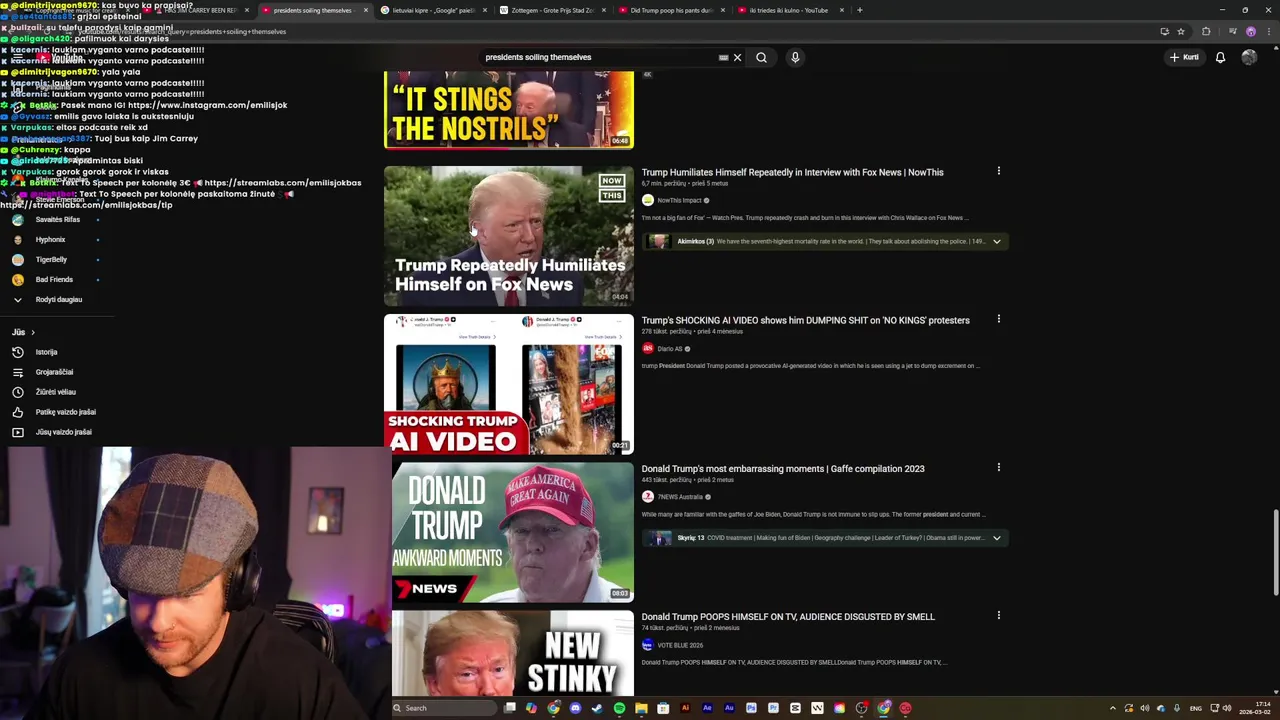This screenshot has width=1280, height=720.
Task: Launch Adobe Photoshop from the taskbar
Action: 751,708
